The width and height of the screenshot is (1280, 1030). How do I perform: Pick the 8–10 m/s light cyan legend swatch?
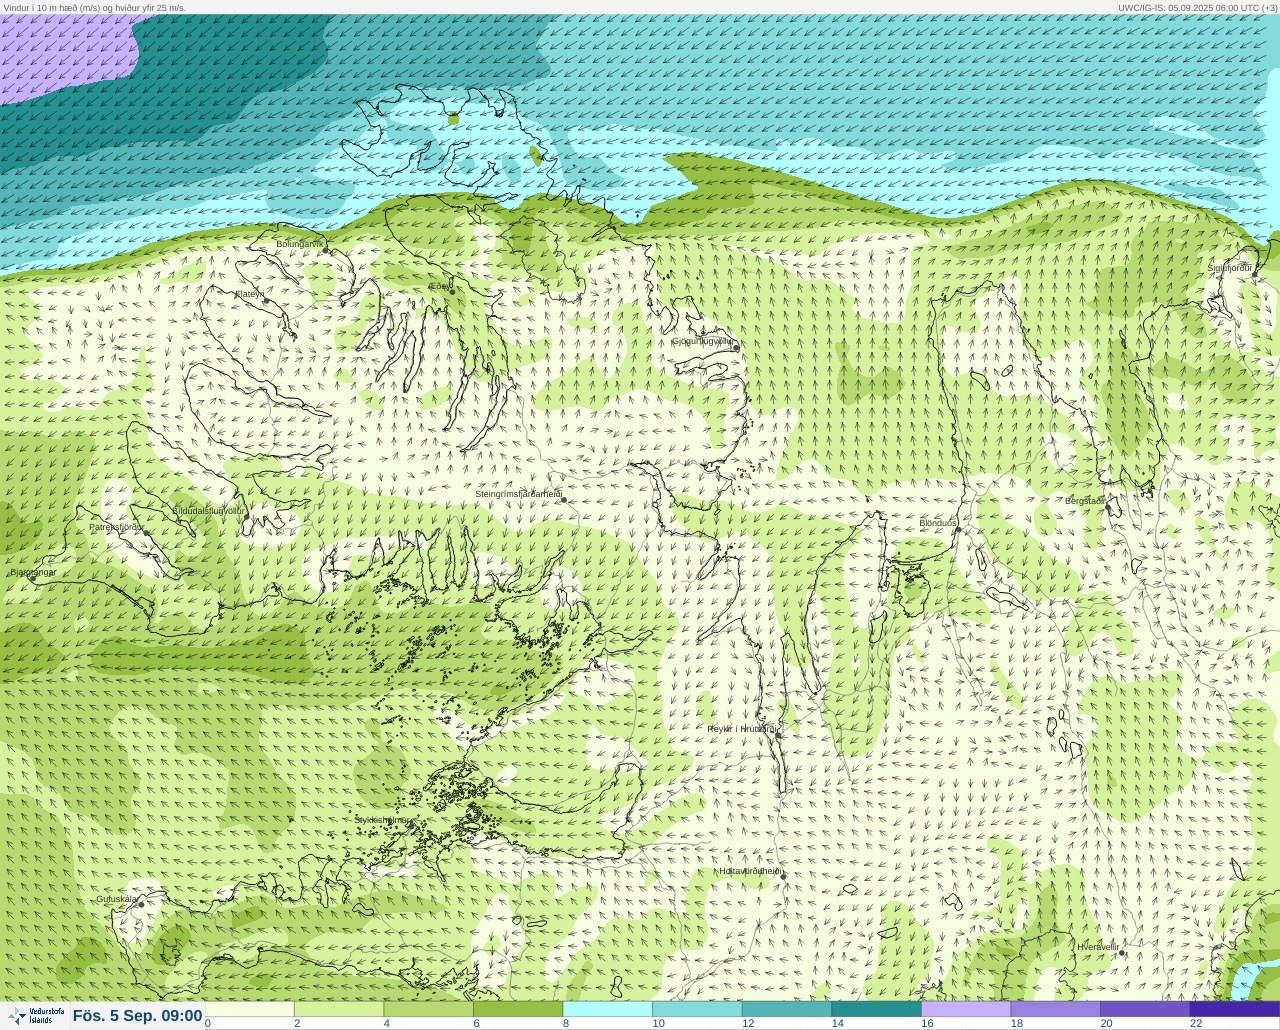607,1009
